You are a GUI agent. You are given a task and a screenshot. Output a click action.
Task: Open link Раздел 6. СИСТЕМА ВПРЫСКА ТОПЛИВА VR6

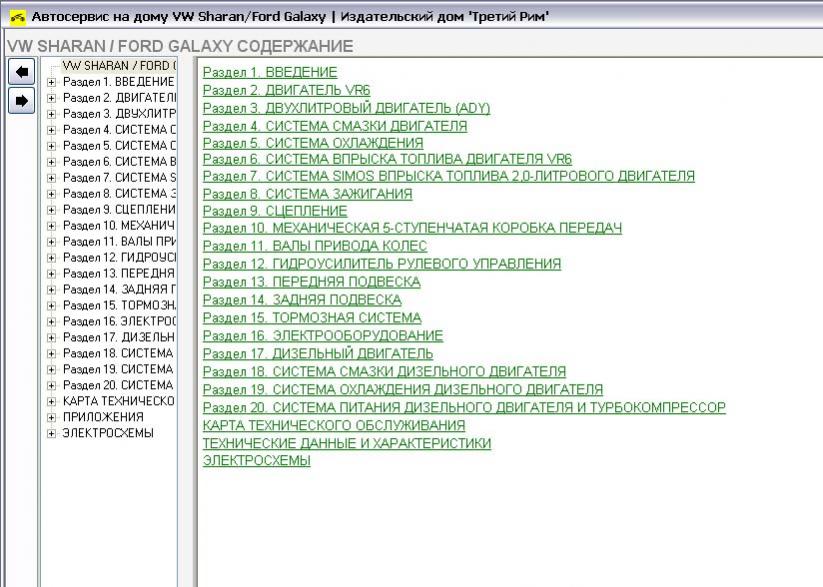point(387,159)
